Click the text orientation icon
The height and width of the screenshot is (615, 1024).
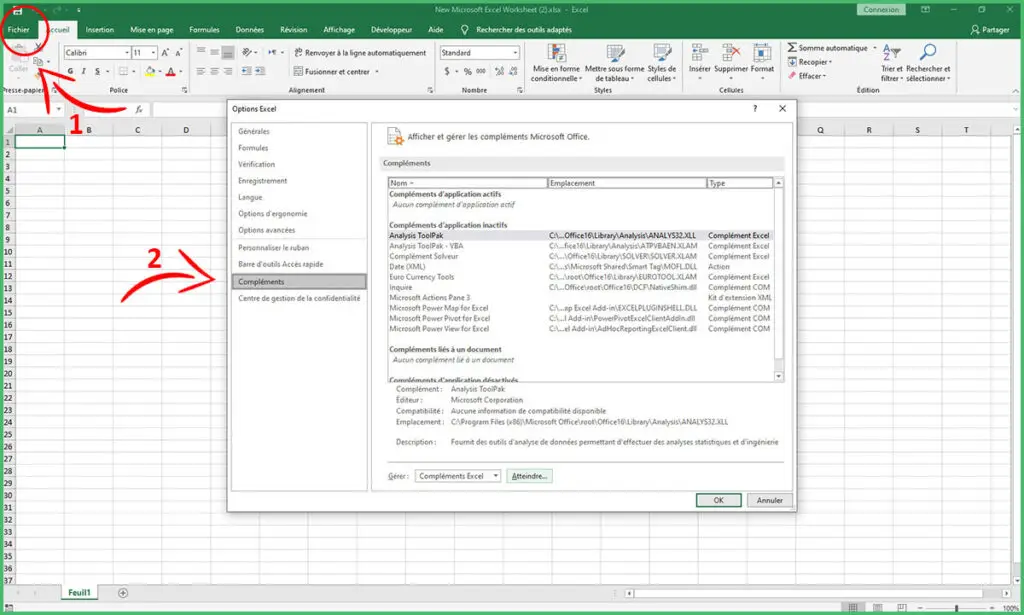[247, 52]
